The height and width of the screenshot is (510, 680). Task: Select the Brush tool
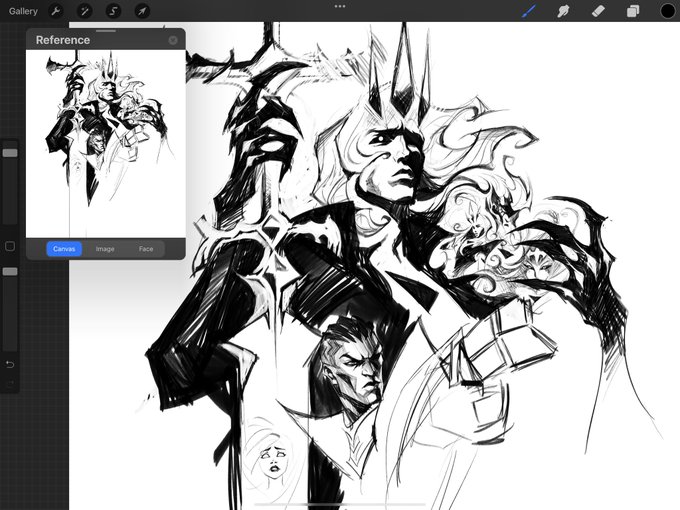529,11
